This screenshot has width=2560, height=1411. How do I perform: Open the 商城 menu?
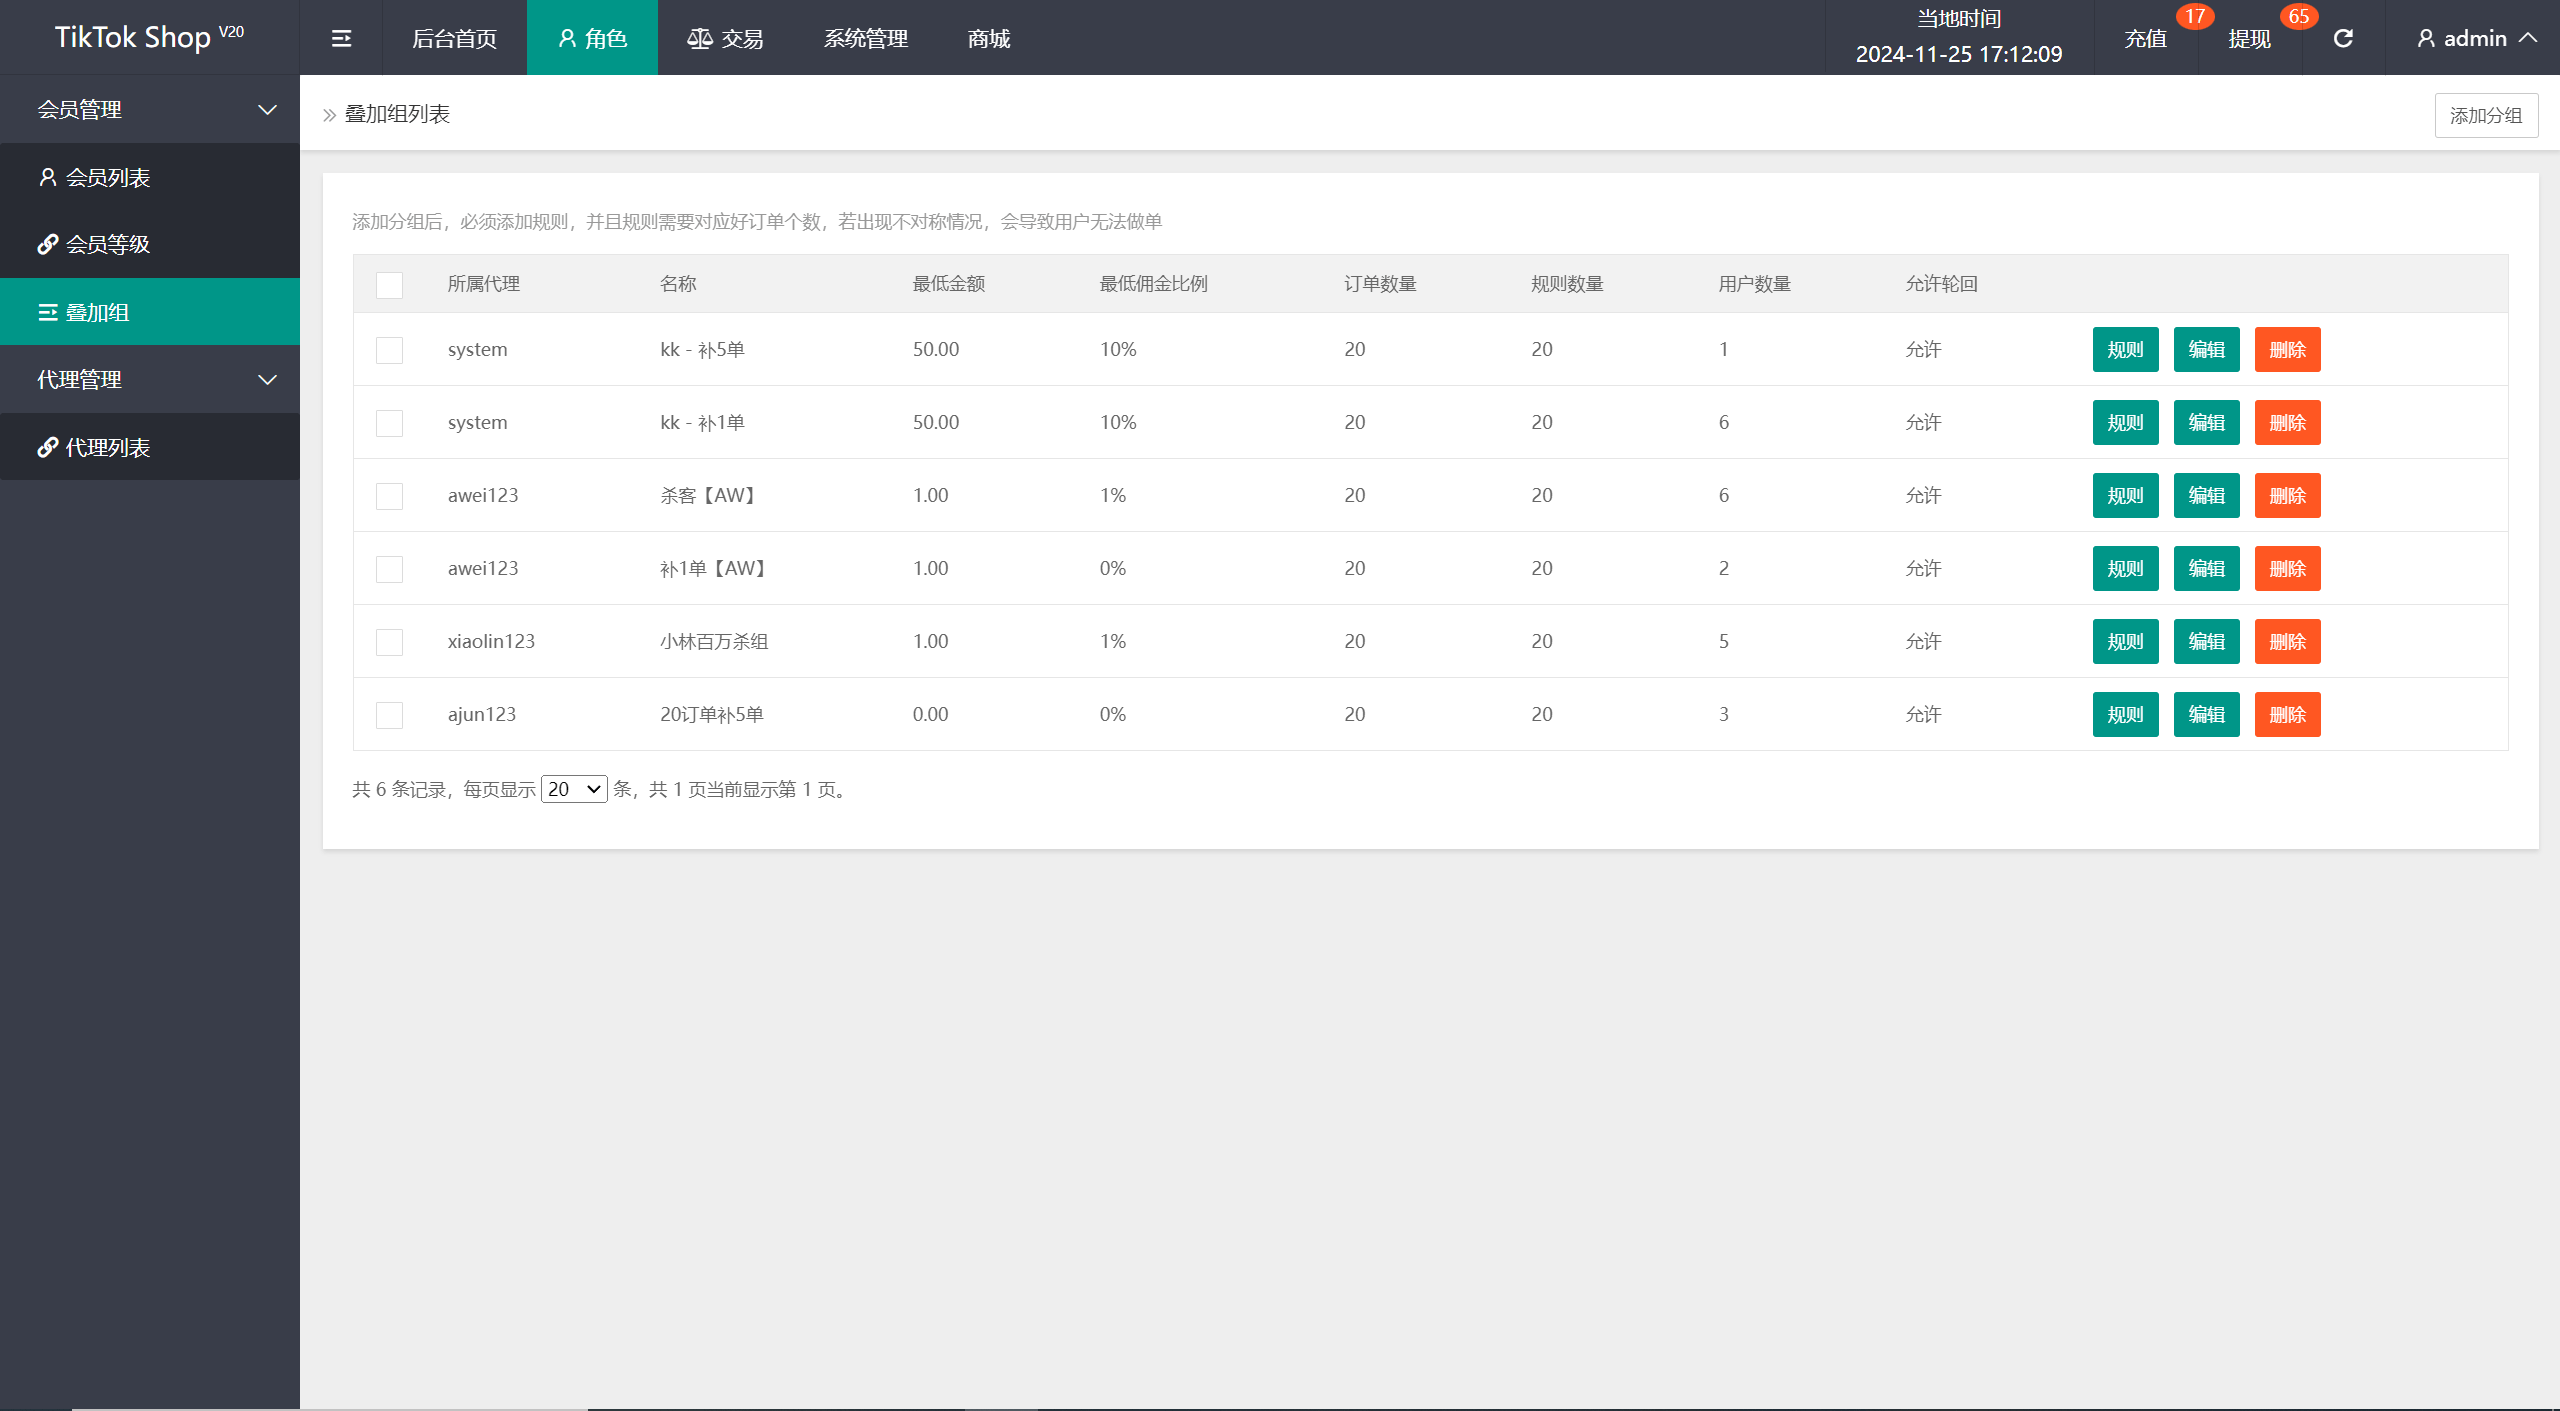click(989, 38)
